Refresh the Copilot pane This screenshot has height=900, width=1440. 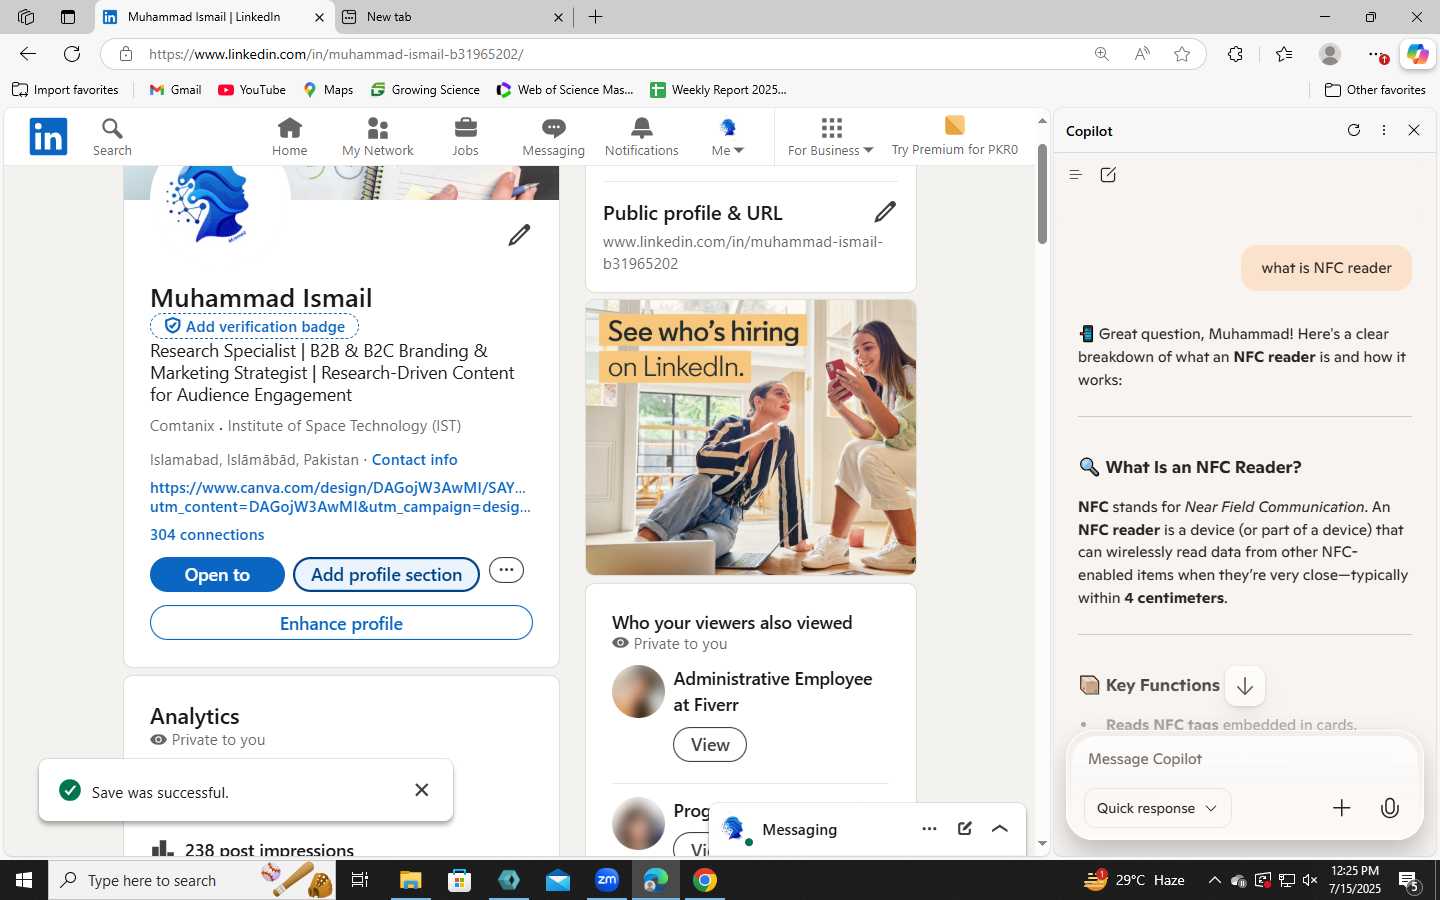[1354, 130]
